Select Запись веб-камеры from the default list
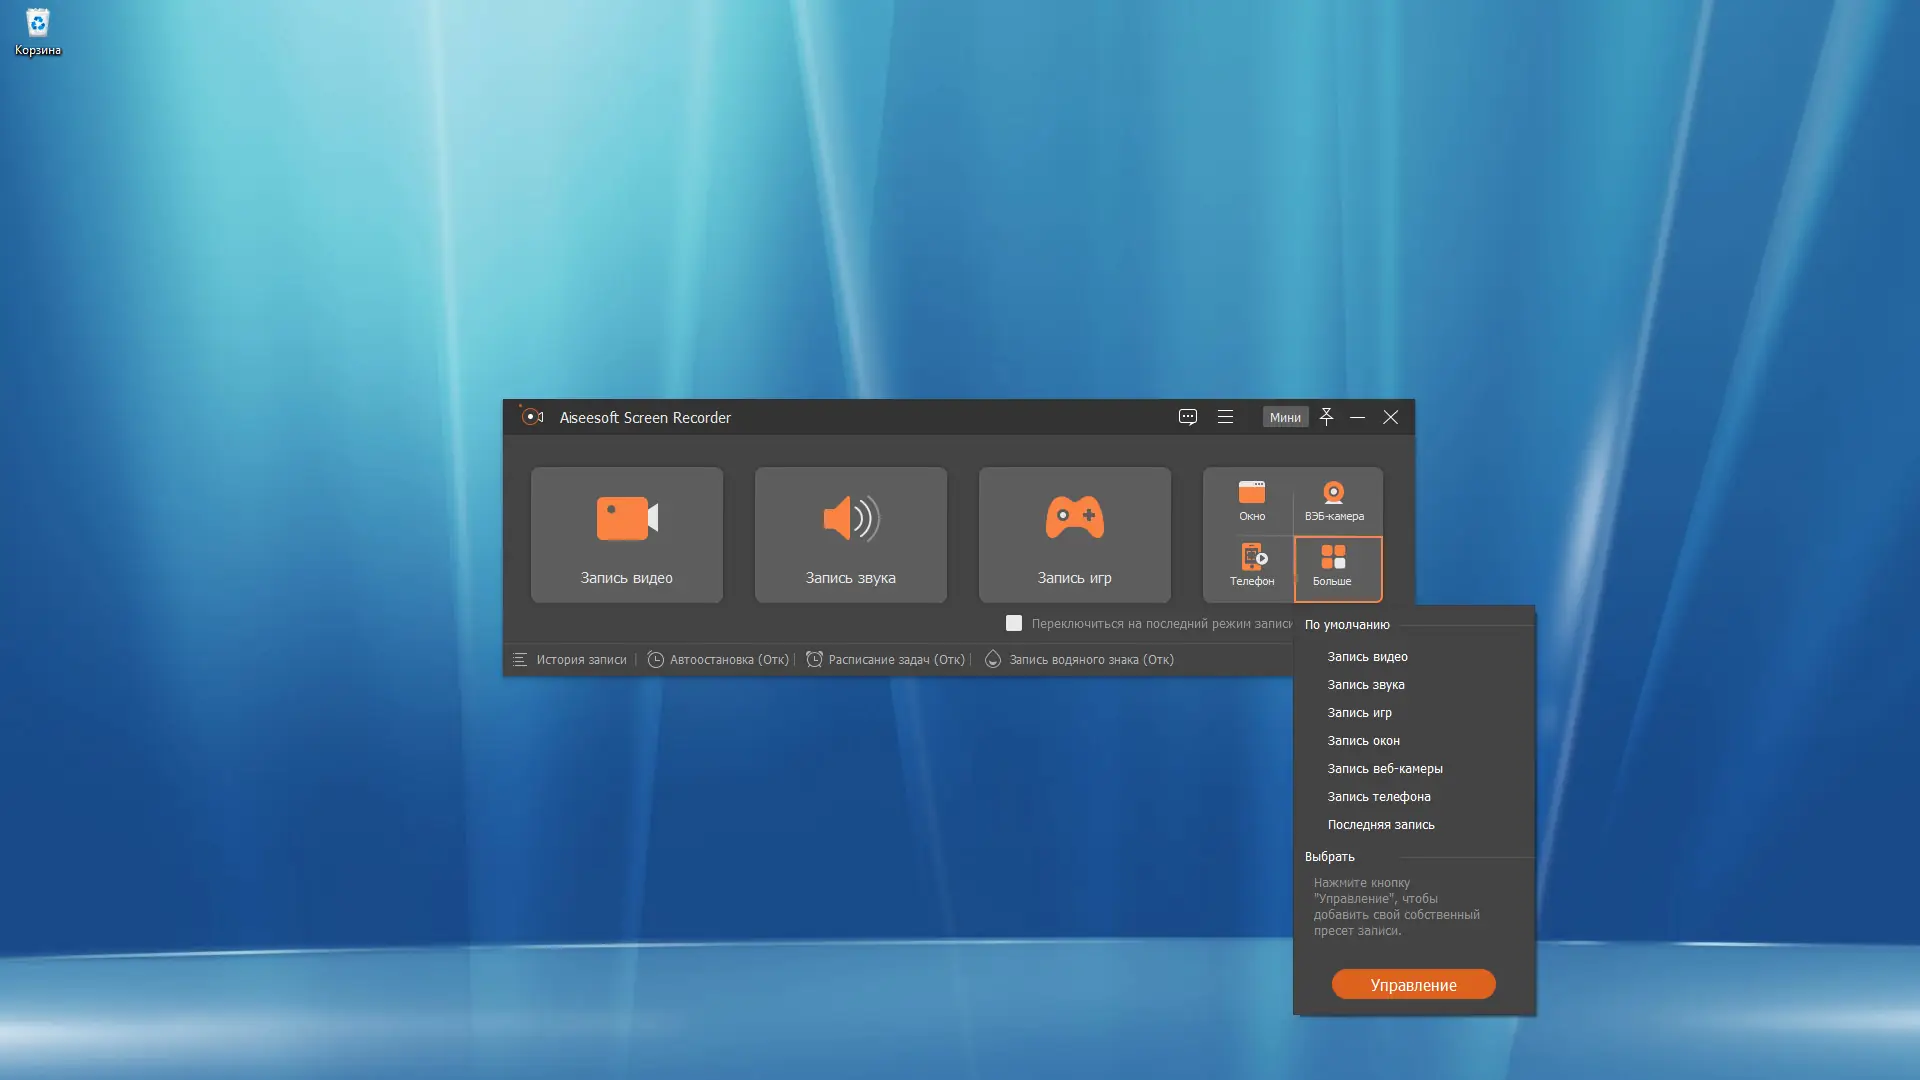Image resolution: width=1920 pixels, height=1080 pixels. coord(1384,768)
